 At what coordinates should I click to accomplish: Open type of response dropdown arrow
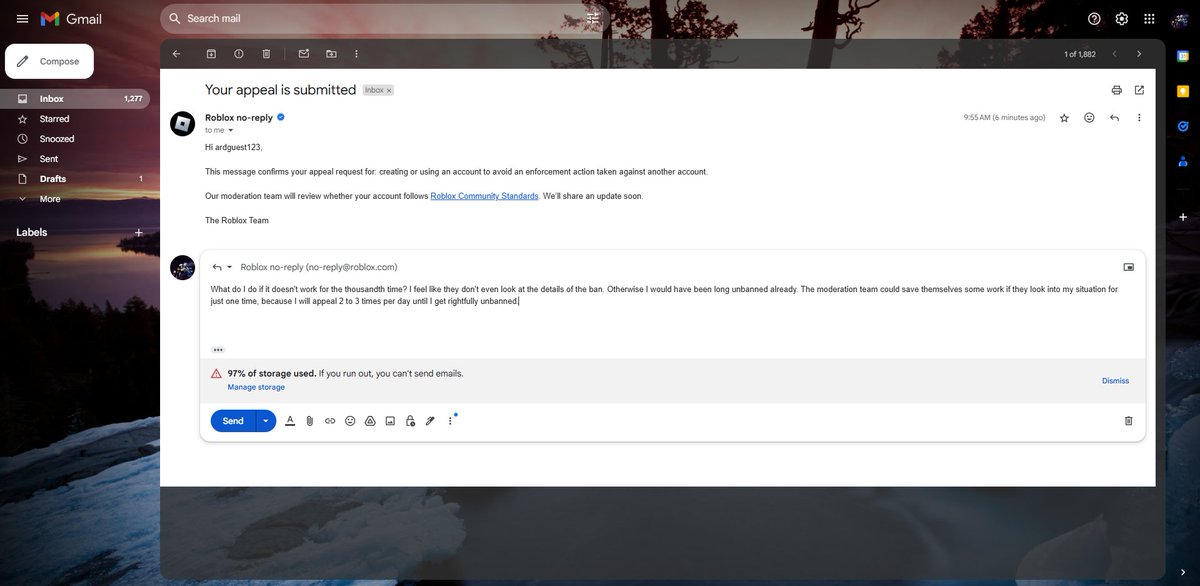click(x=229, y=267)
